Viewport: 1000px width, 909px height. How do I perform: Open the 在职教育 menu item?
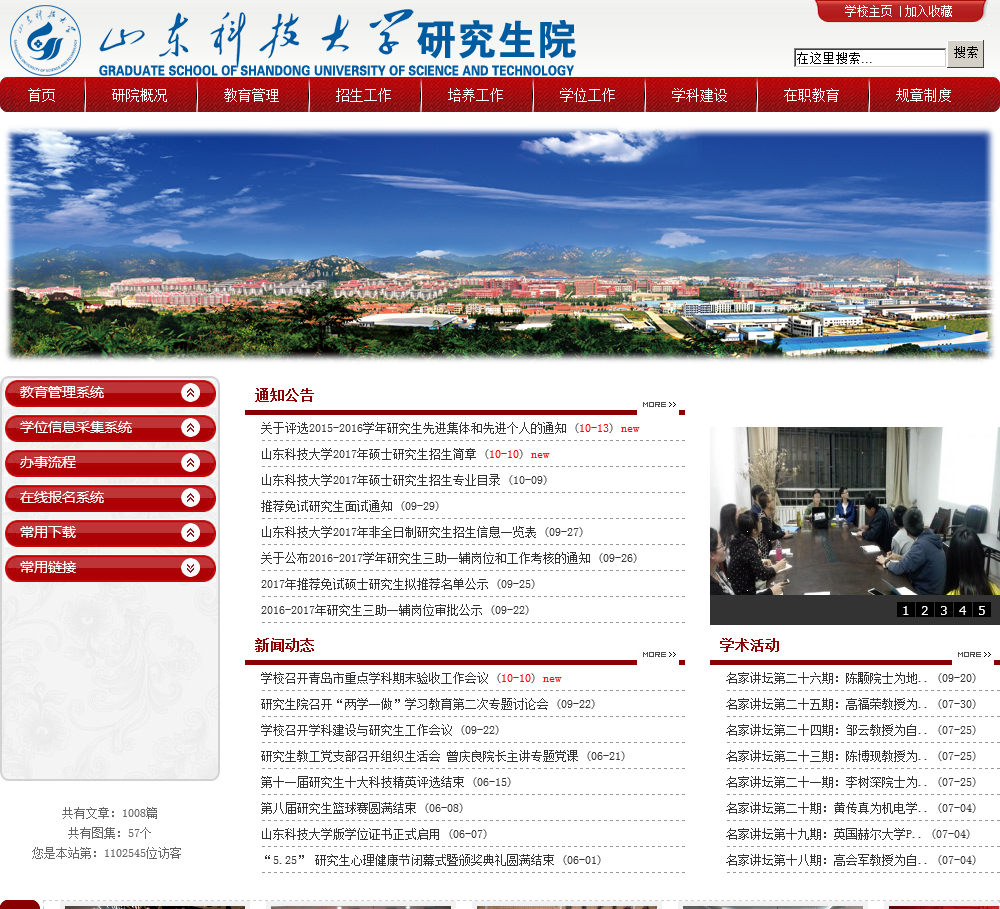(x=811, y=95)
